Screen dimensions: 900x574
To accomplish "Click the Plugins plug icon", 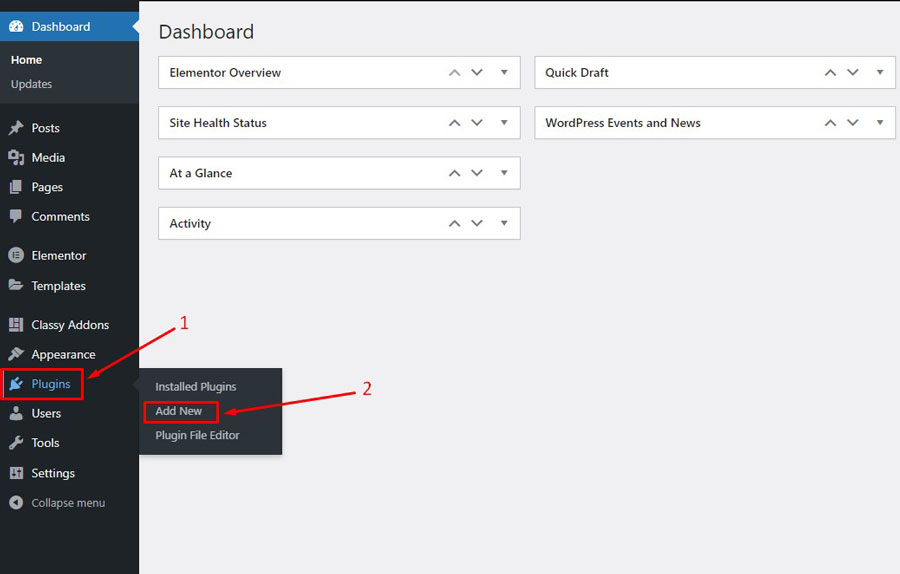I will click(16, 384).
